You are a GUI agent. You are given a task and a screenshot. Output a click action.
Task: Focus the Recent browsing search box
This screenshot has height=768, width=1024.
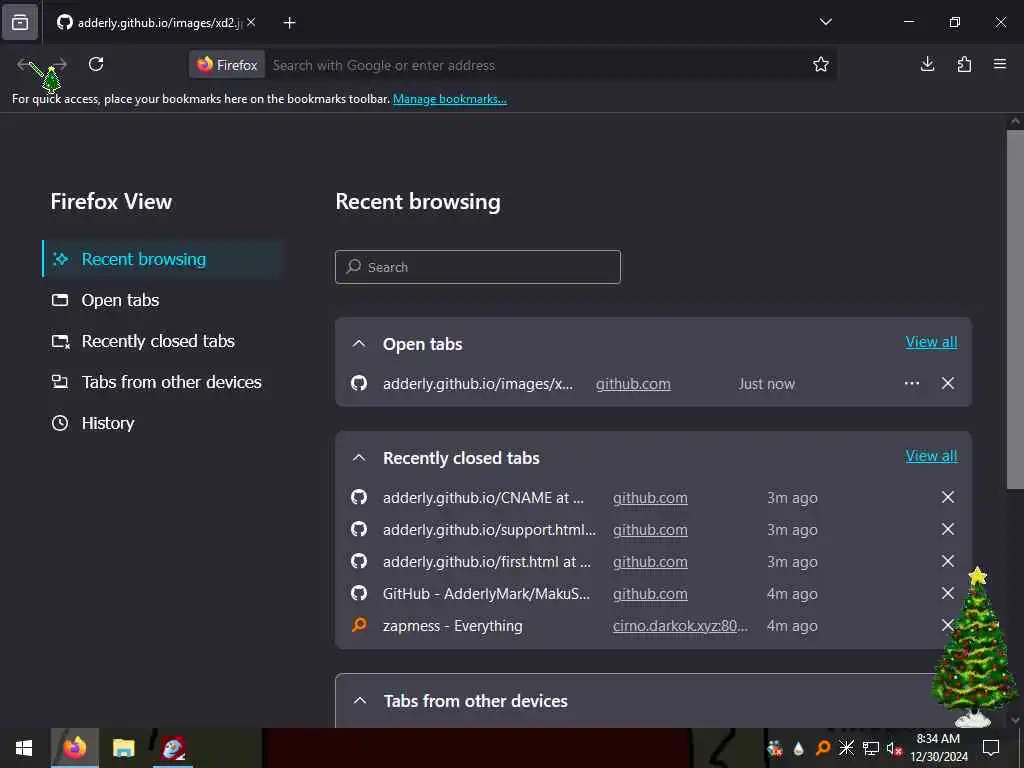point(477,267)
